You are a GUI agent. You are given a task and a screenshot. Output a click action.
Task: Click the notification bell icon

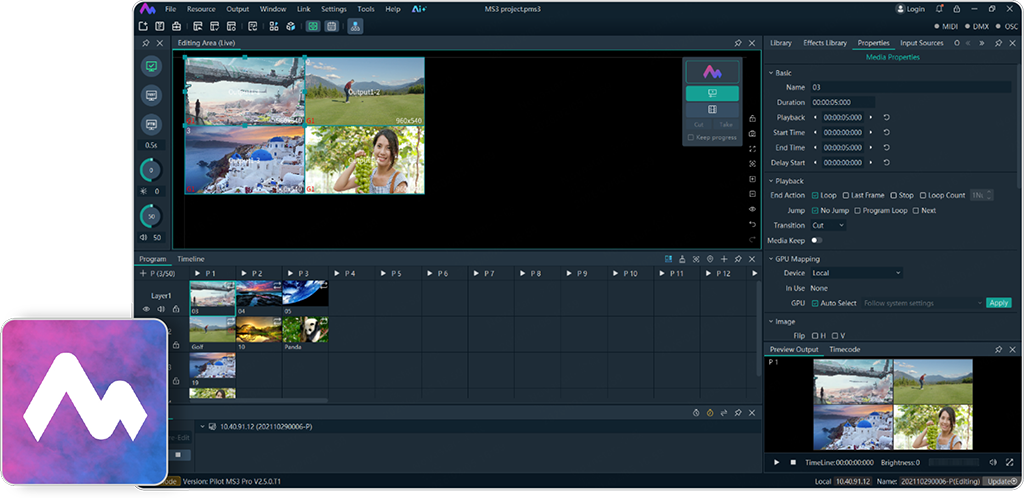[x=941, y=9]
